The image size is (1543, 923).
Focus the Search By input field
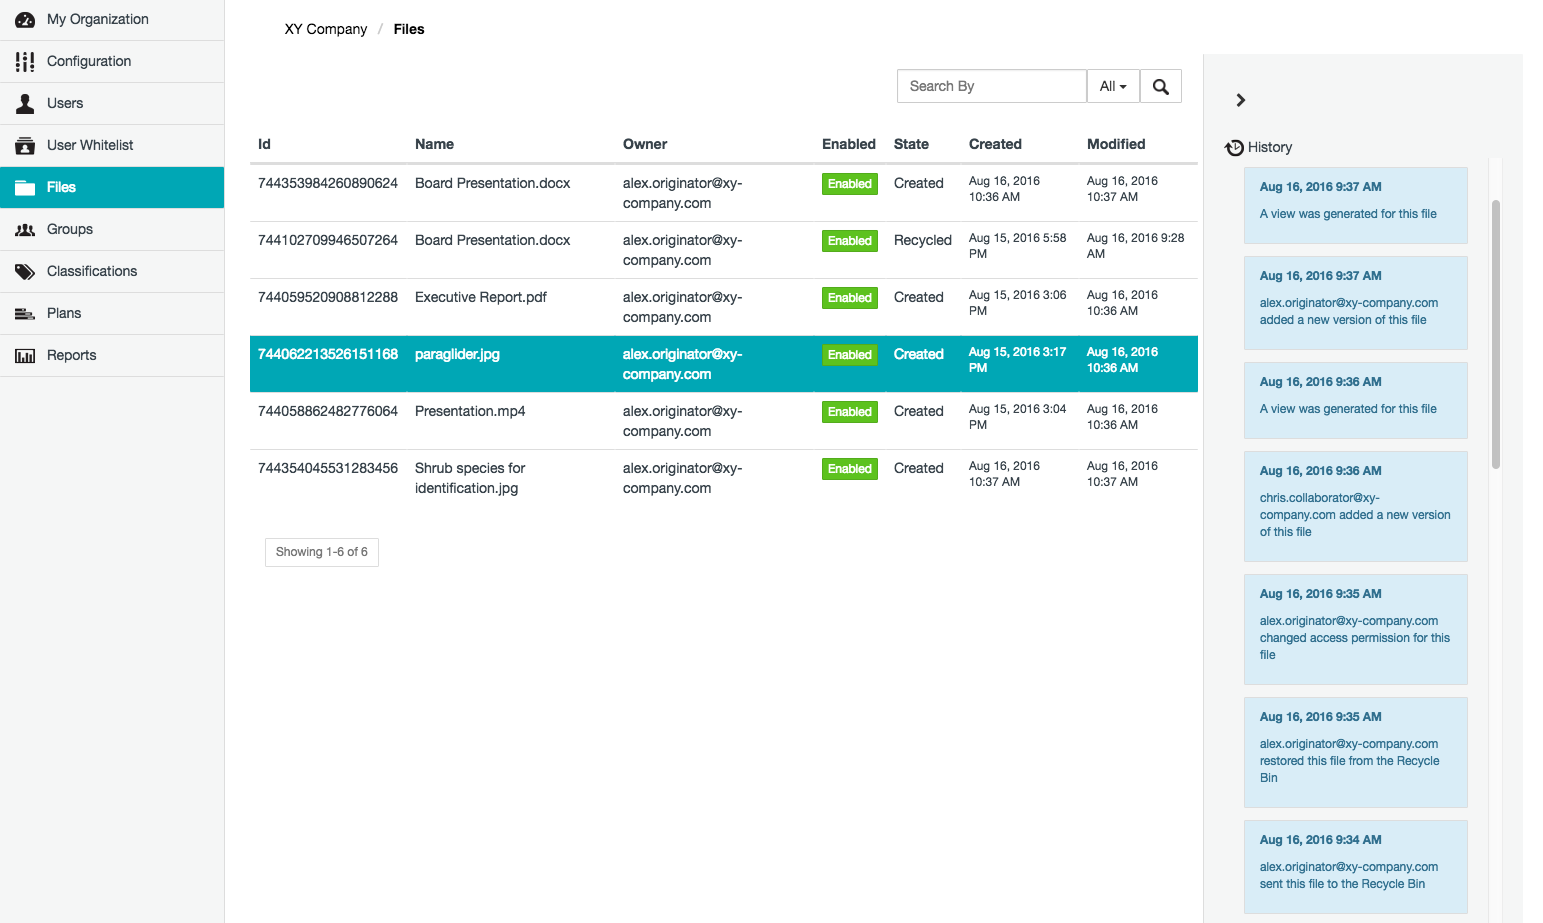pos(991,87)
